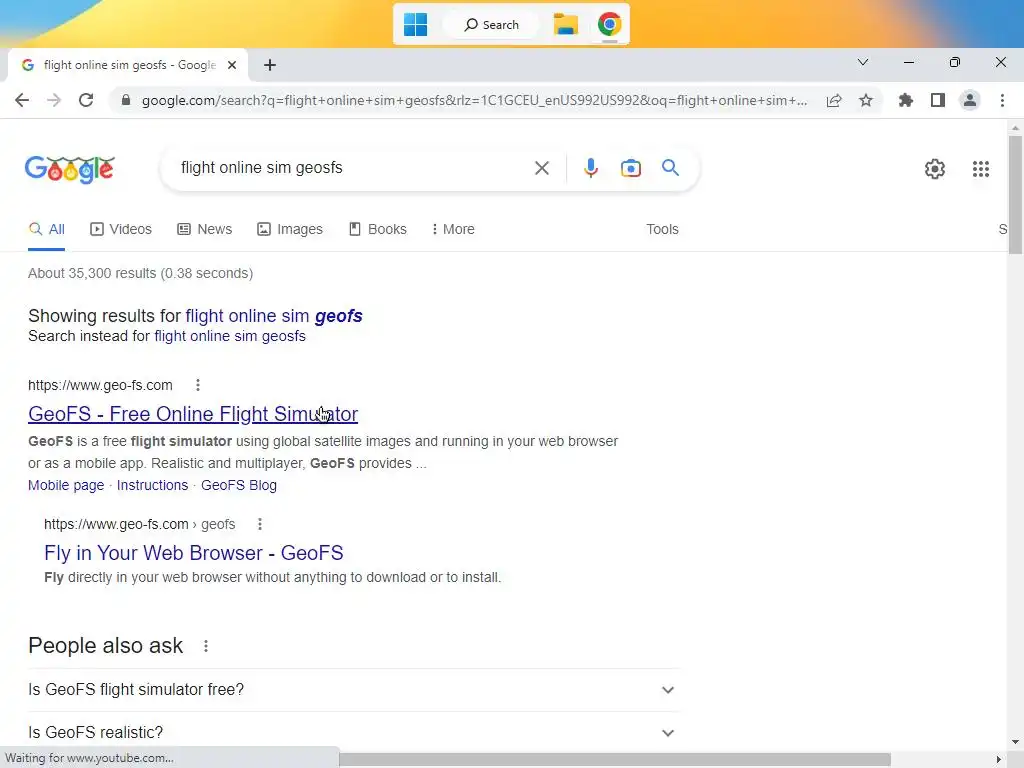Viewport: 1024px width, 768px height.
Task: Click the Google holiday logo
Action: 70,170
